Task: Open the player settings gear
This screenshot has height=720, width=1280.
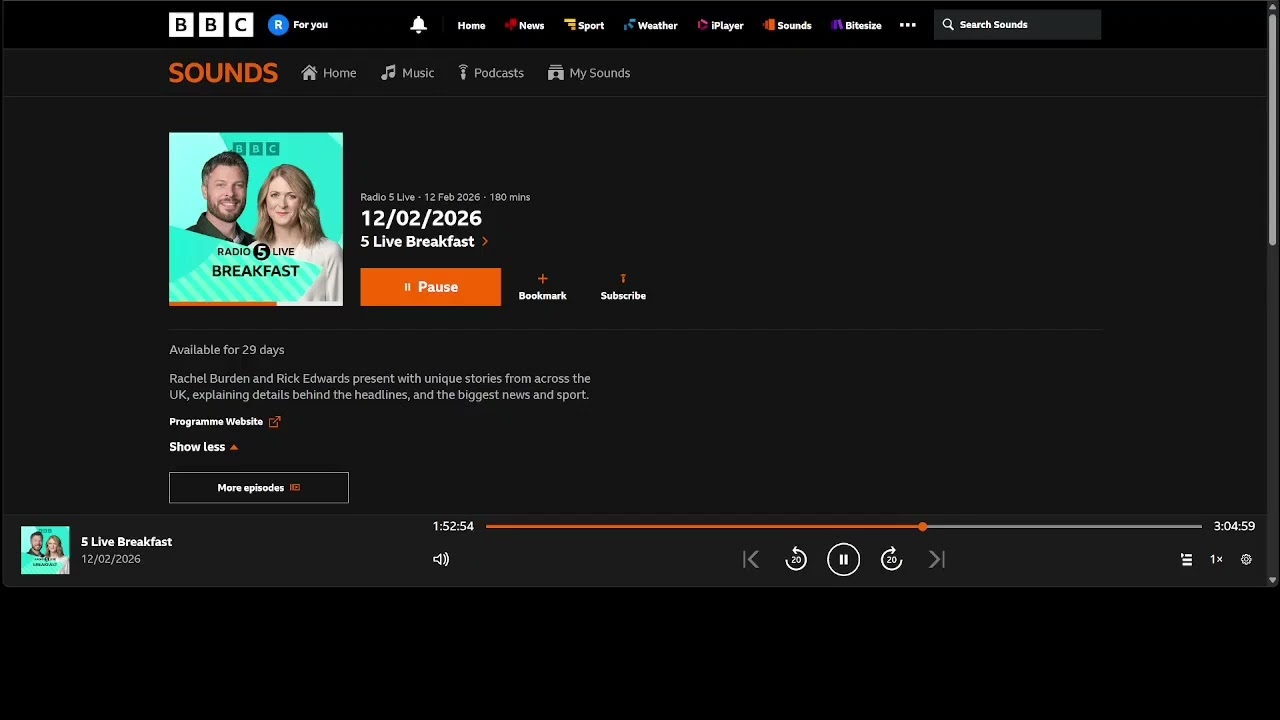Action: pos(1247,560)
